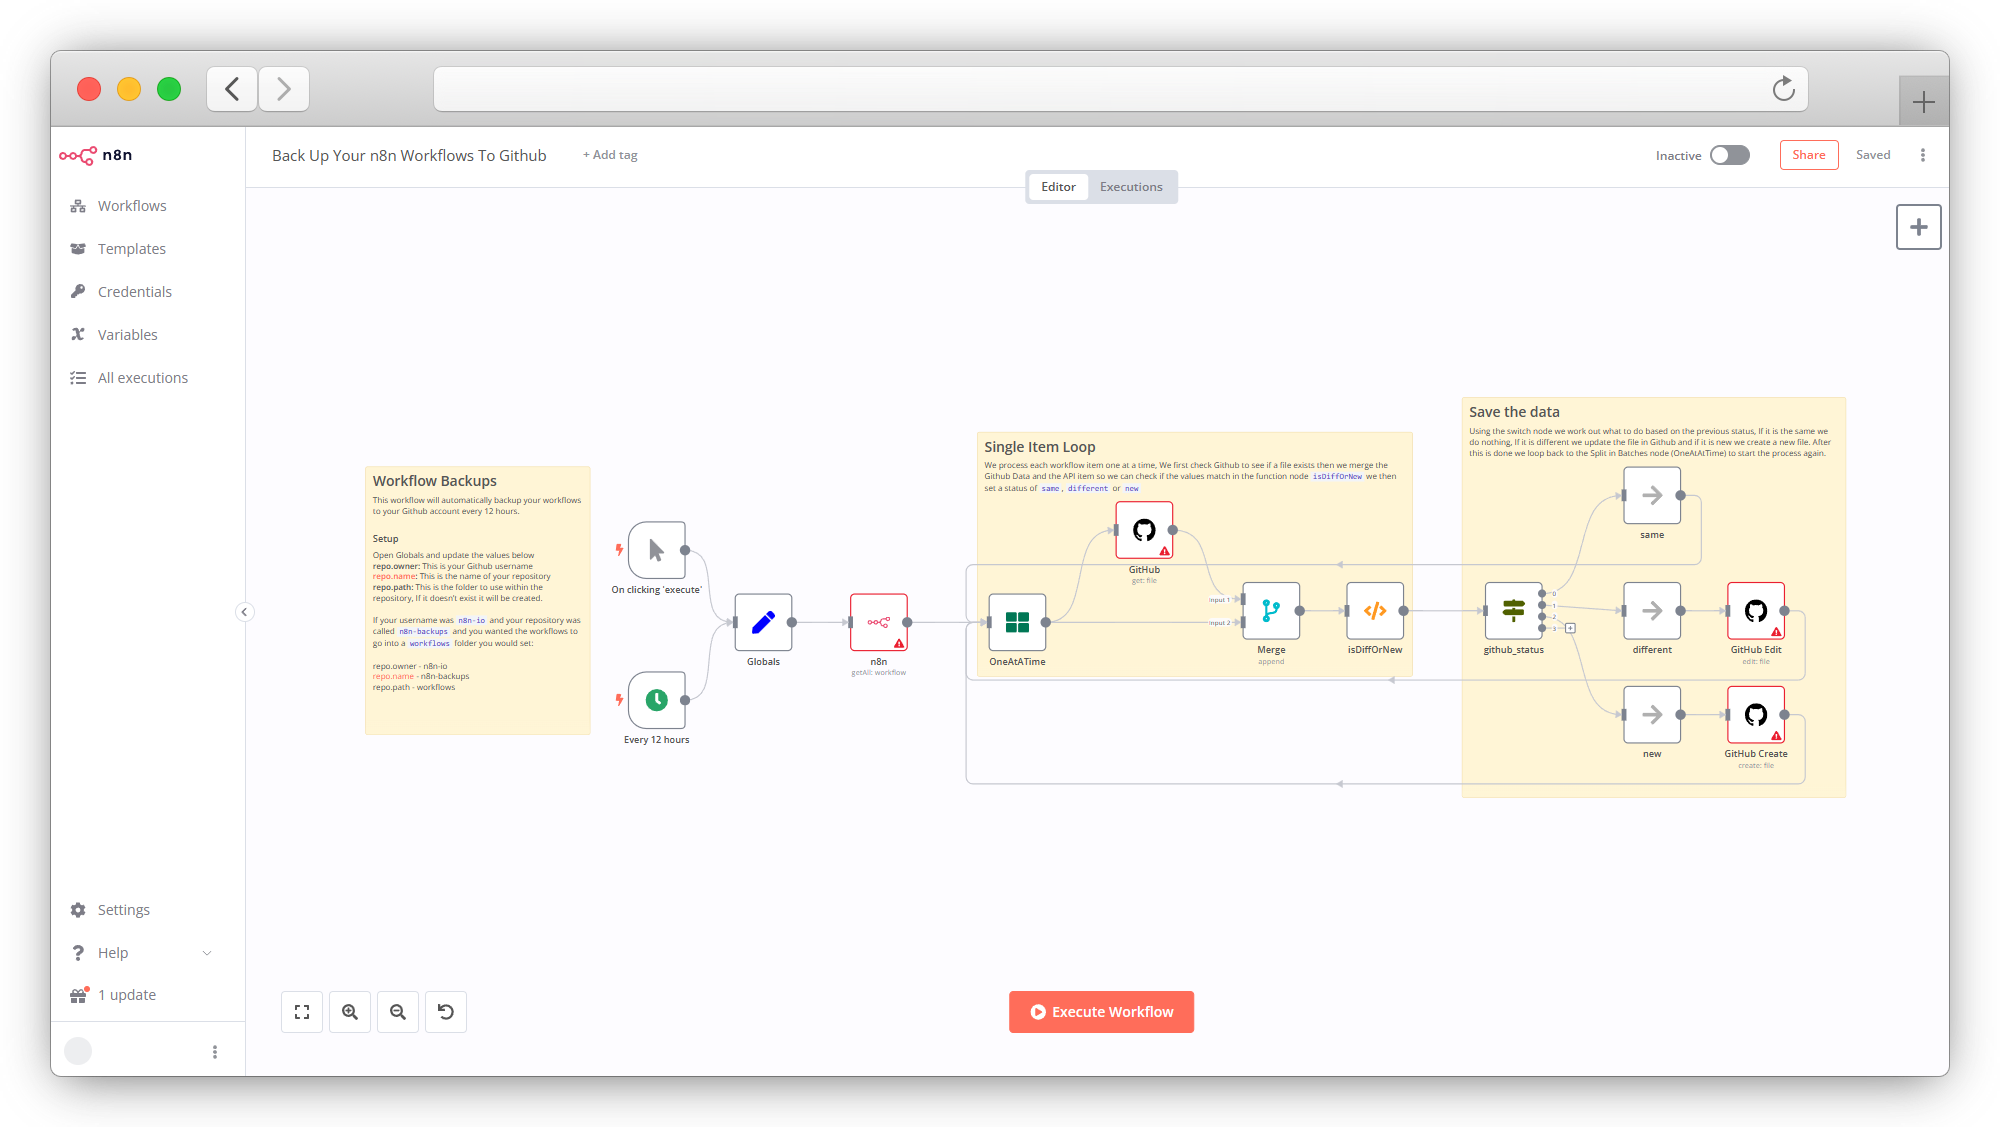This screenshot has width=2000, height=1127.
Task: Zoom out on the canvas
Action: point(398,1012)
